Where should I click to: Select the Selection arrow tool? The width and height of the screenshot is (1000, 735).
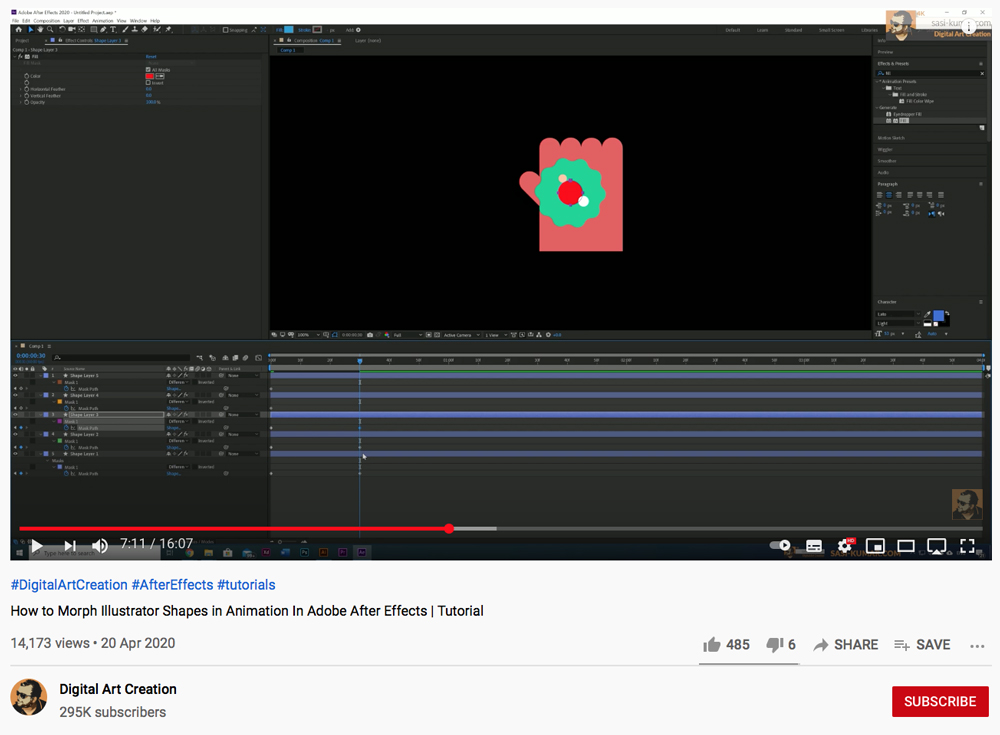(x=31, y=30)
